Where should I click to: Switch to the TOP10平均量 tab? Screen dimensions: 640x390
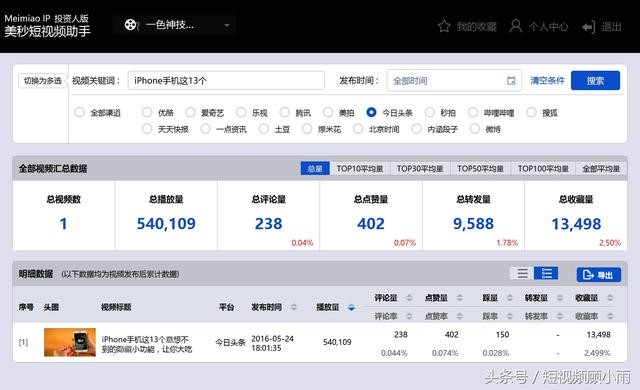click(360, 168)
